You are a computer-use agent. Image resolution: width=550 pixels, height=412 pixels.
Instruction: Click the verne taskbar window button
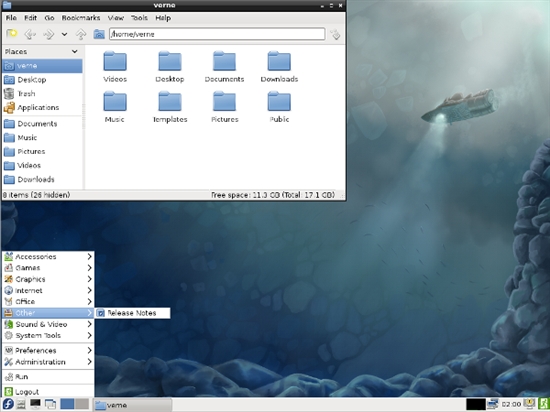[x=133, y=405]
